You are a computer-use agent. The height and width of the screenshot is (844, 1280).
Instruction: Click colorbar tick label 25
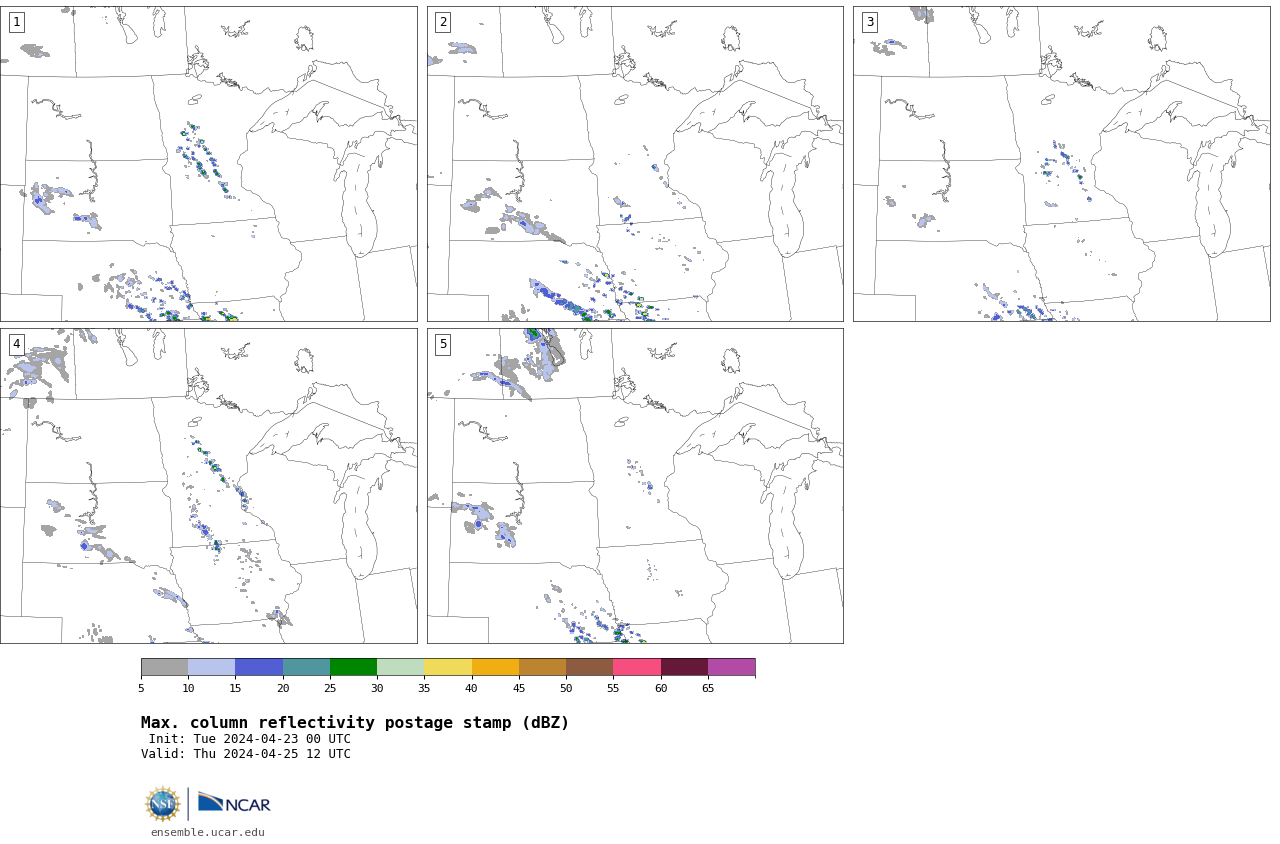pyautogui.click(x=330, y=688)
